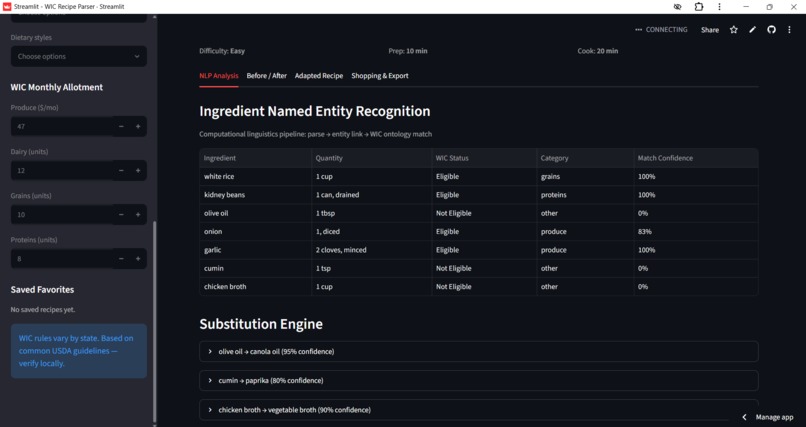The height and width of the screenshot is (427, 806).
Task: Click the Share button
Action: click(710, 30)
